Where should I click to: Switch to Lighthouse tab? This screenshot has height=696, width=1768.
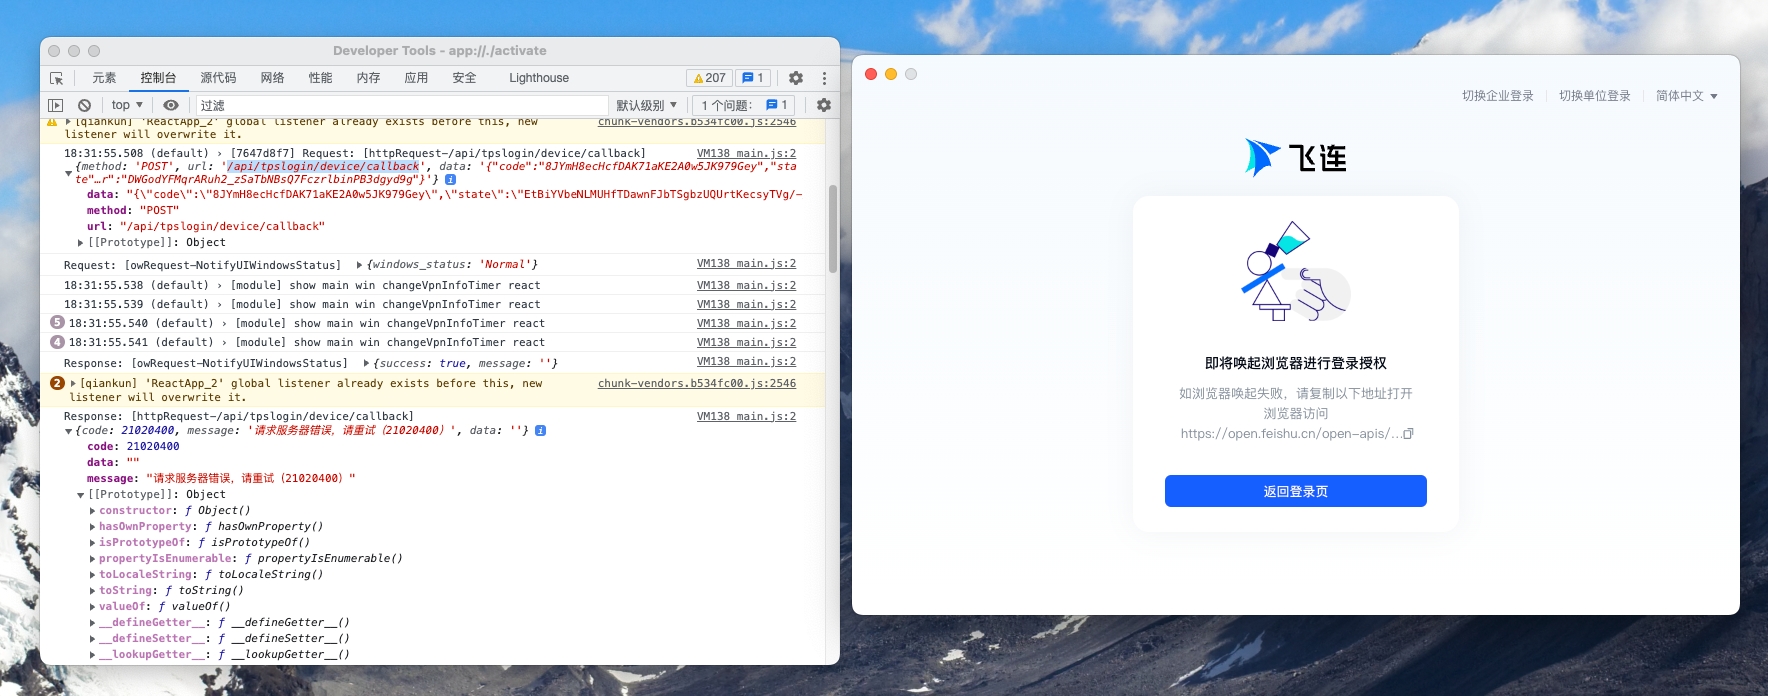point(539,78)
